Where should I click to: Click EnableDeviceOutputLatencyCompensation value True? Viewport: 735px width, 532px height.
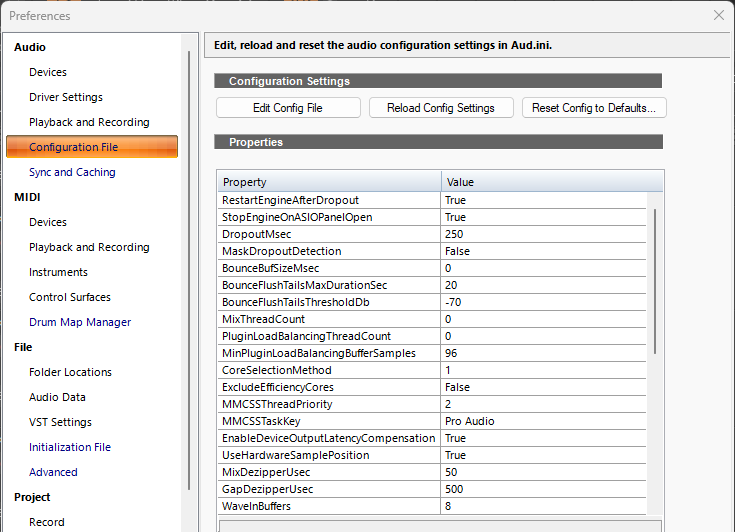point(544,438)
